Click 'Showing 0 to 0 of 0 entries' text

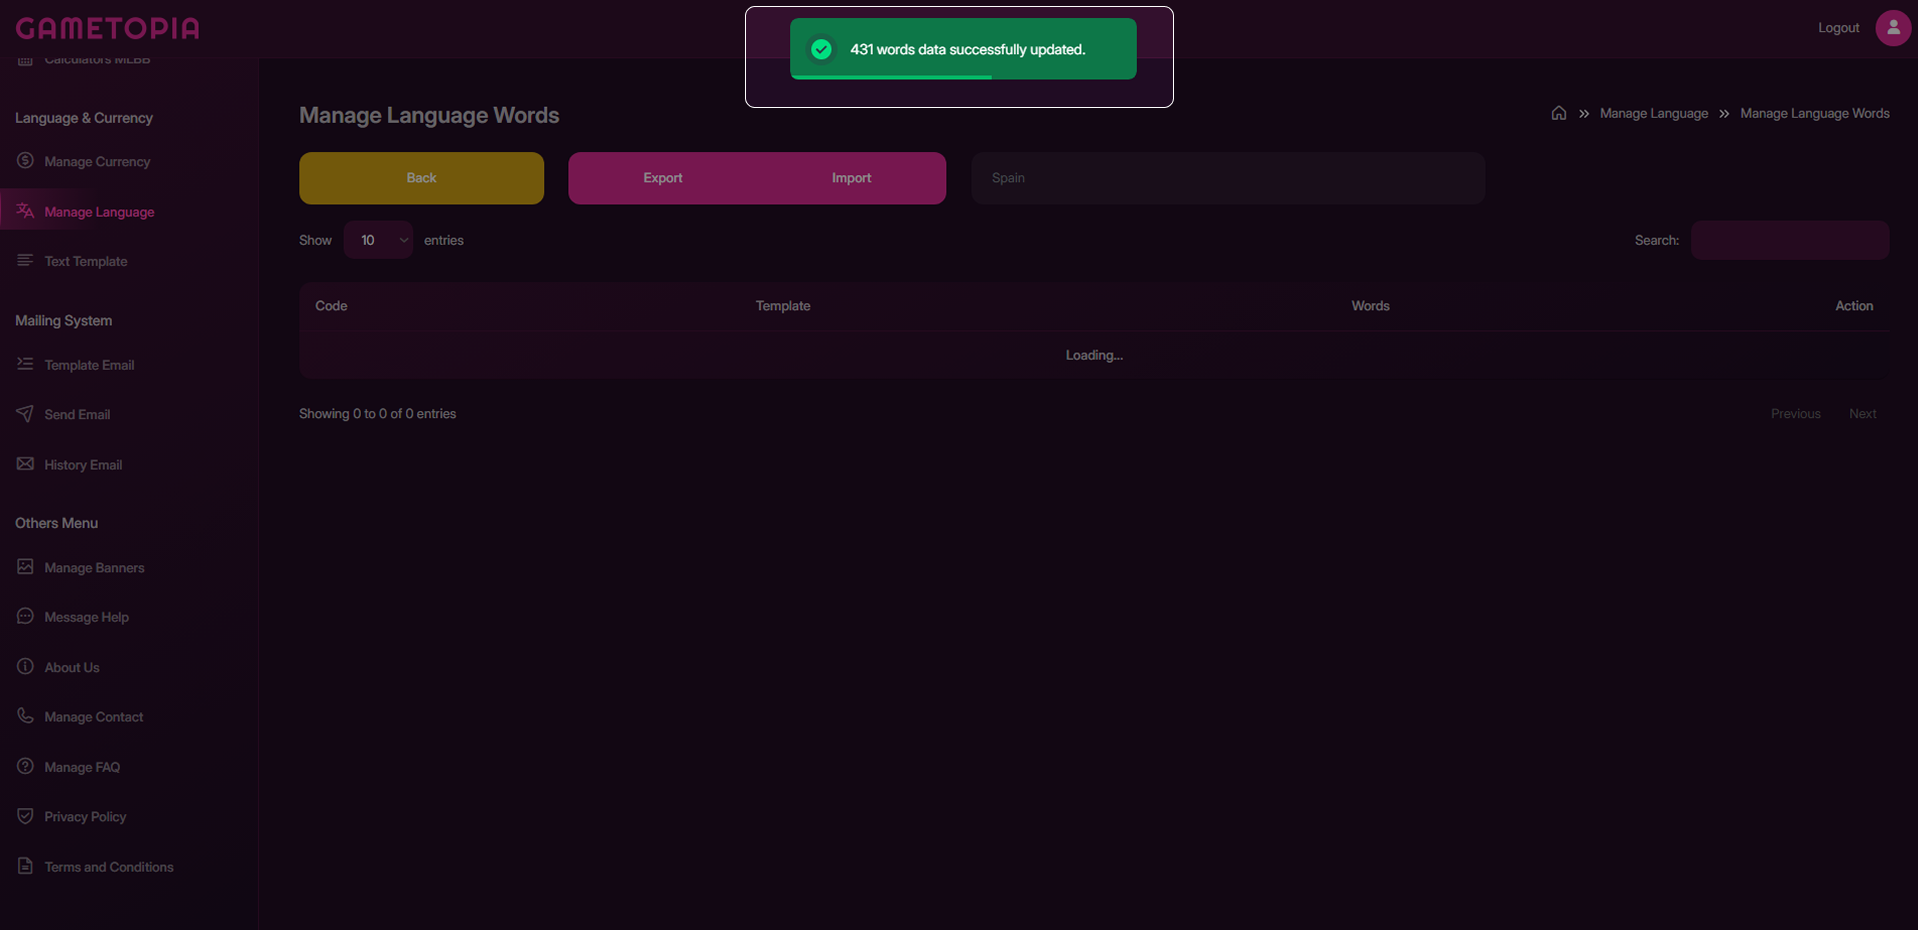(x=377, y=414)
